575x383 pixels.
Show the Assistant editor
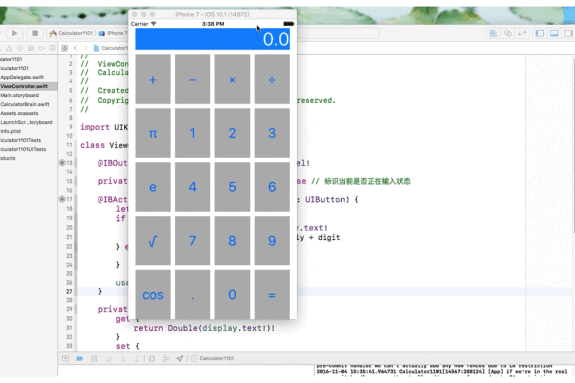click(x=508, y=34)
